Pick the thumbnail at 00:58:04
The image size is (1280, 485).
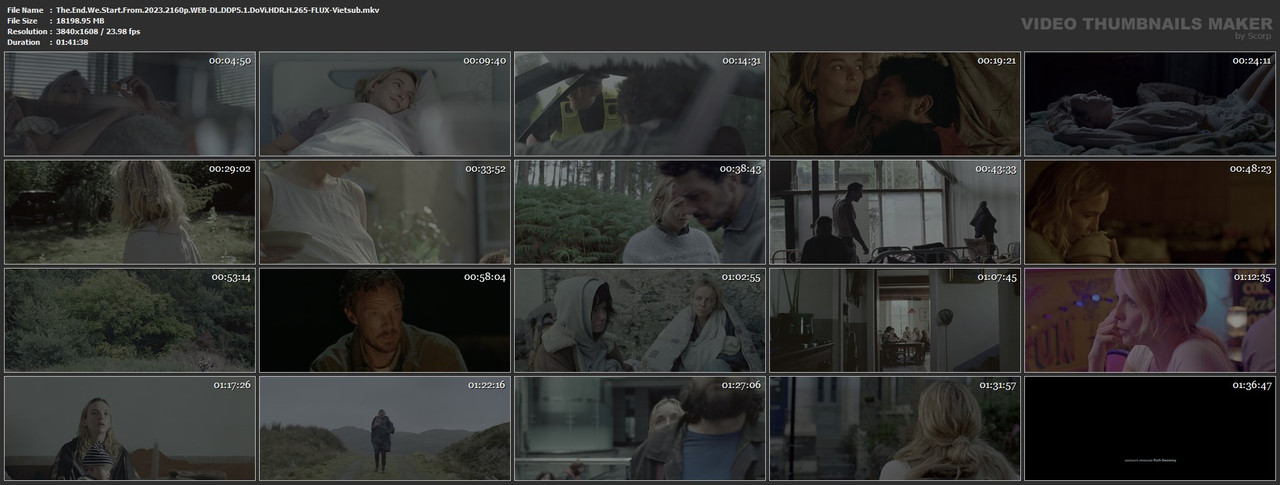[x=385, y=320]
